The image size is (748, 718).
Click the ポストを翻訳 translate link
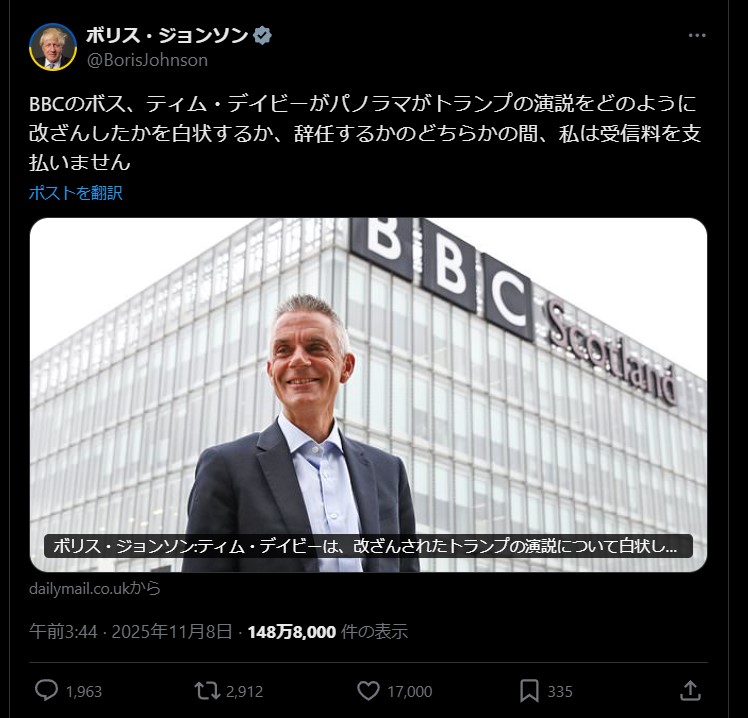coord(75,193)
